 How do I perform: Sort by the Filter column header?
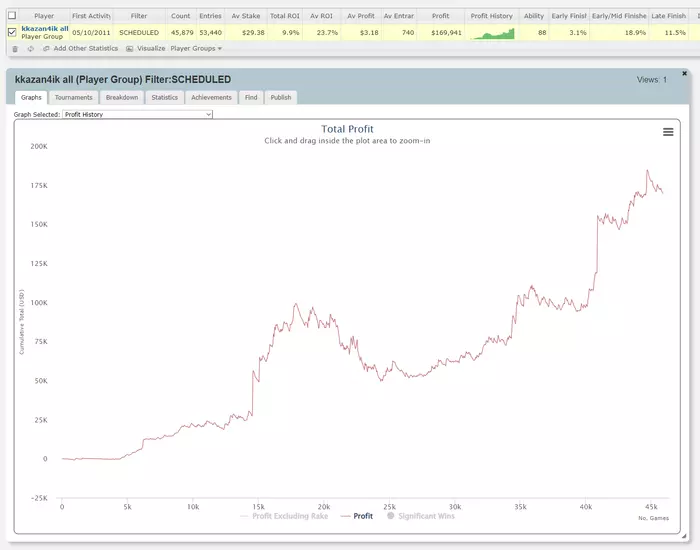click(x=139, y=16)
